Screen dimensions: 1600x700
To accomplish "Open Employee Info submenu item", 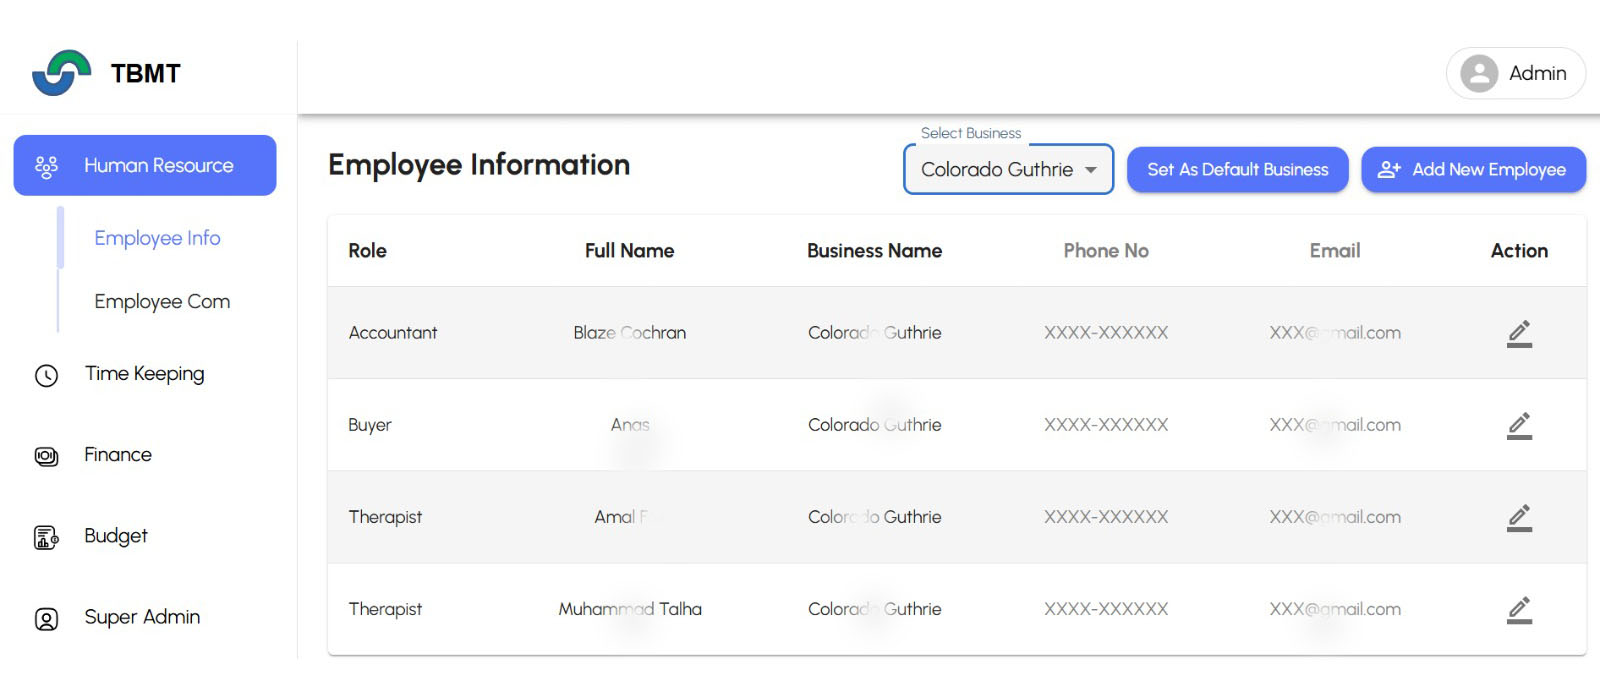I will [157, 238].
